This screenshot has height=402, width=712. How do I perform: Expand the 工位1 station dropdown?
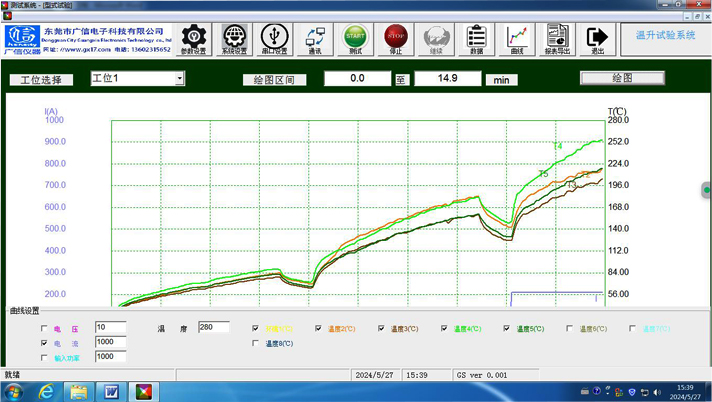(x=180, y=78)
